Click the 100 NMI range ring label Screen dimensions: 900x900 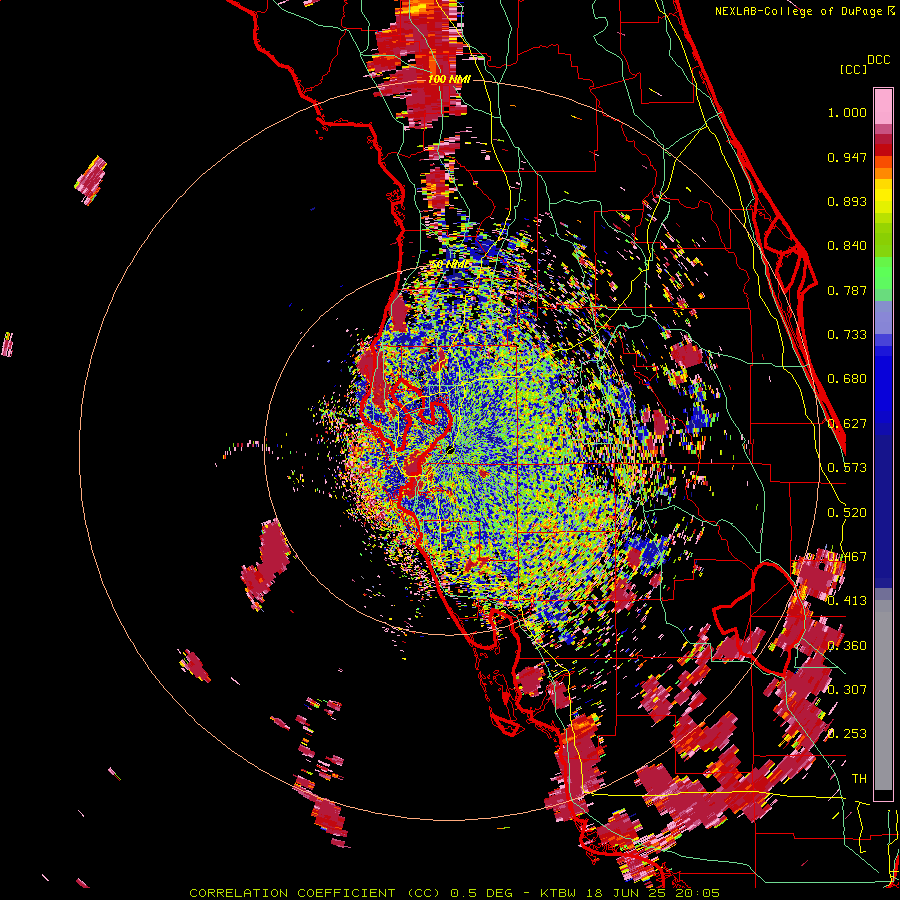point(449,79)
